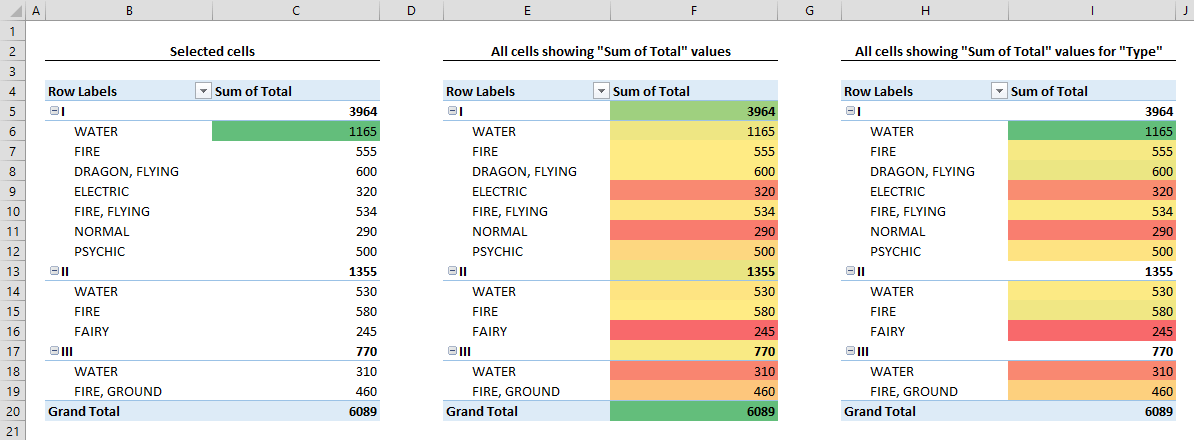The height and width of the screenshot is (440, 1194).
Task: Collapse group I in column H pivot
Action: (850, 111)
